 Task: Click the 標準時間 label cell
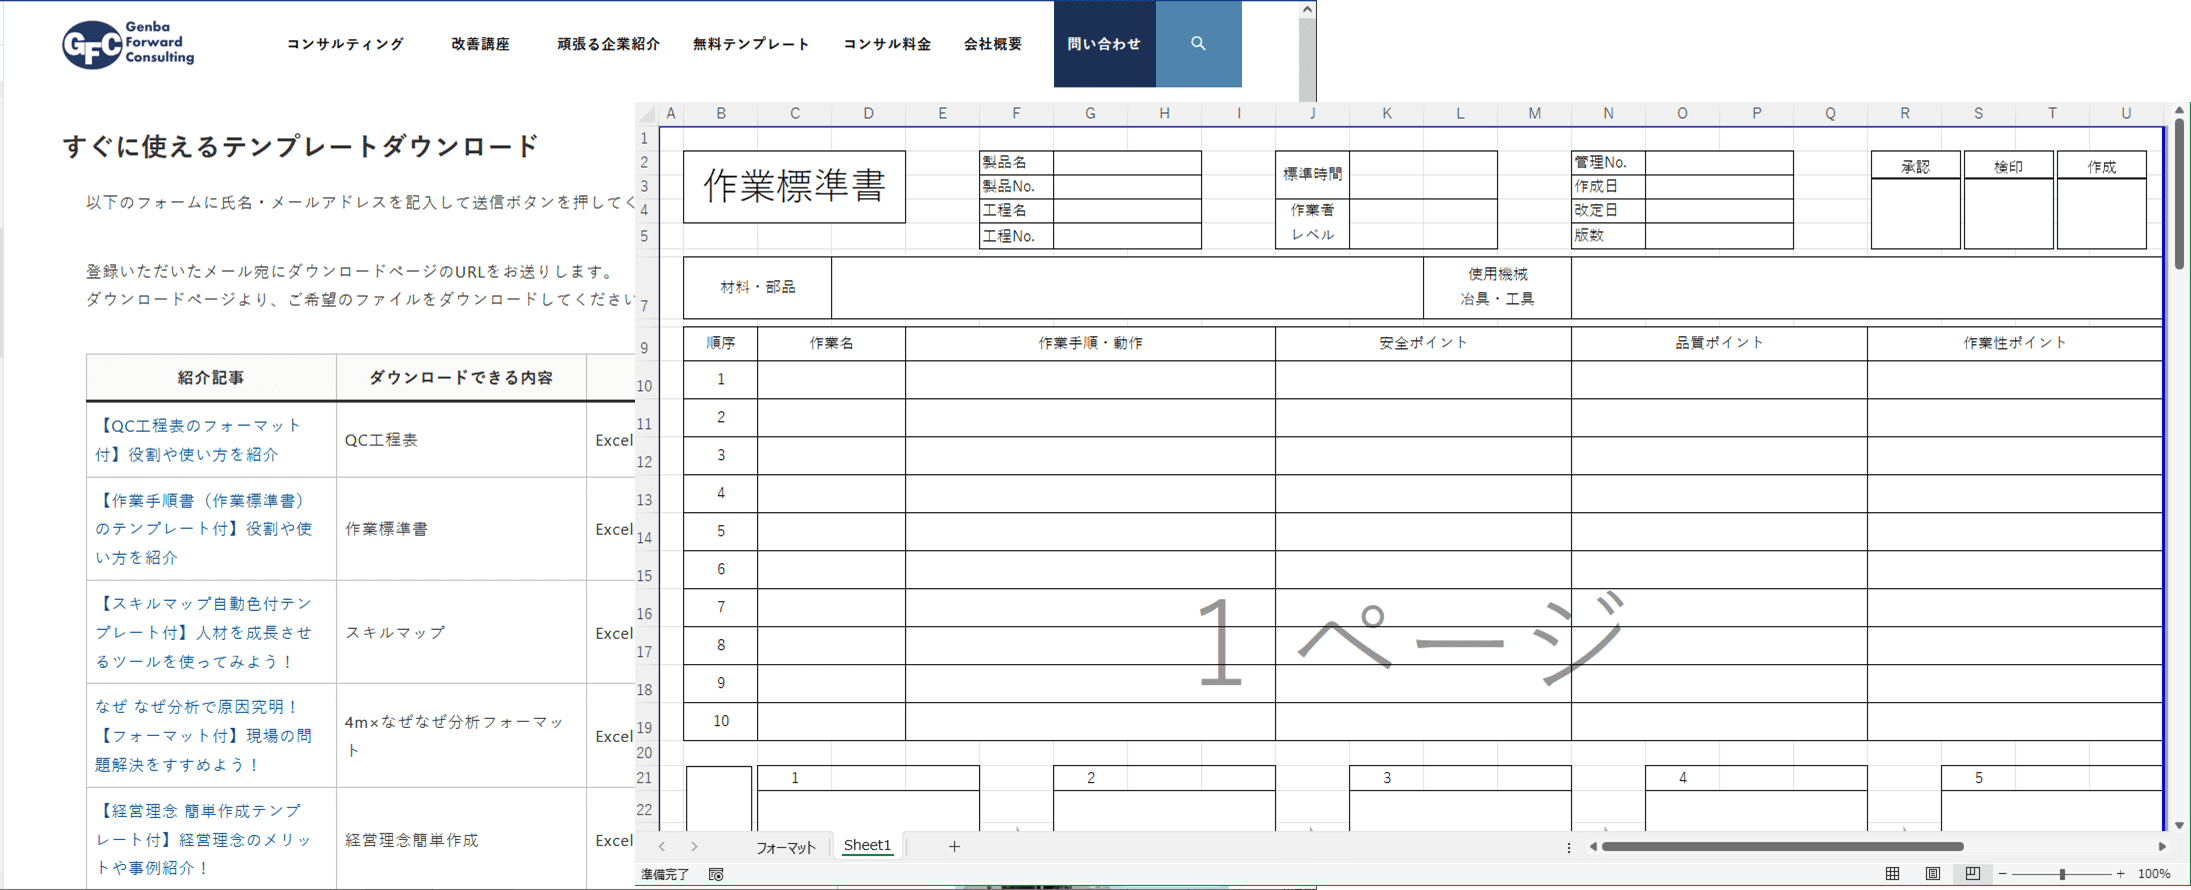click(1312, 174)
